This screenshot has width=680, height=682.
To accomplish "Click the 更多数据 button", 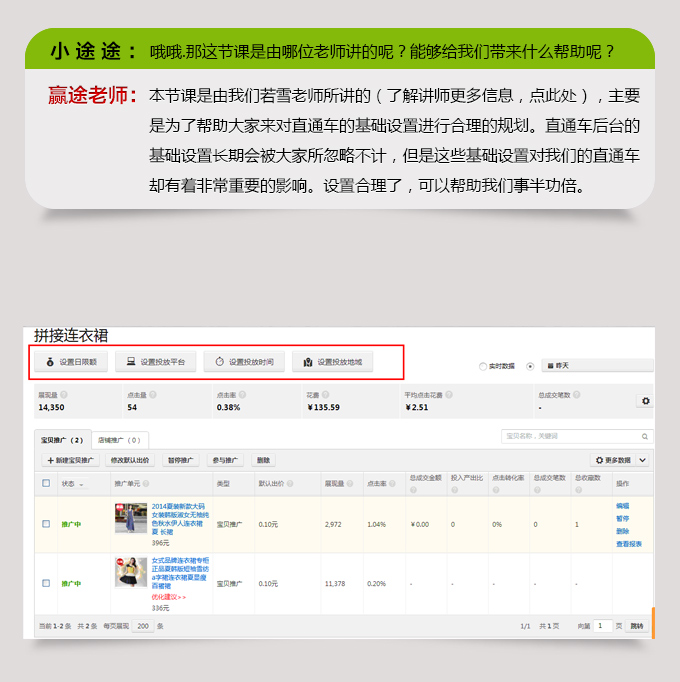I will point(613,460).
